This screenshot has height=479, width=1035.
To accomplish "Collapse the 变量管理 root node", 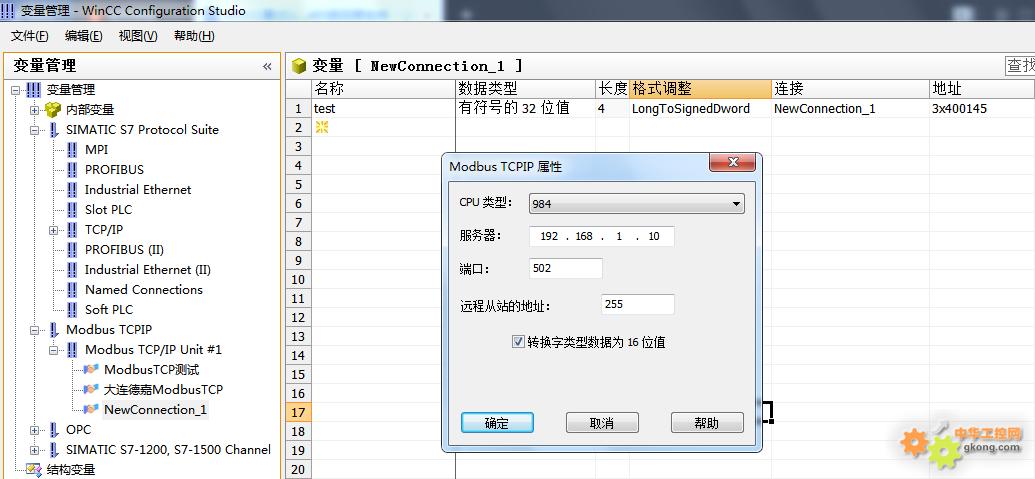I will [x=16, y=90].
